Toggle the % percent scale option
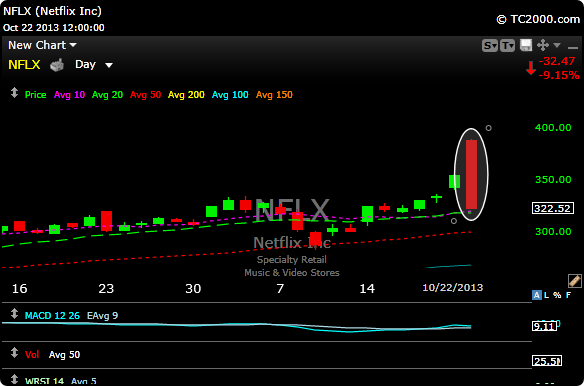The width and height of the screenshot is (584, 386). pyautogui.click(x=557, y=295)
